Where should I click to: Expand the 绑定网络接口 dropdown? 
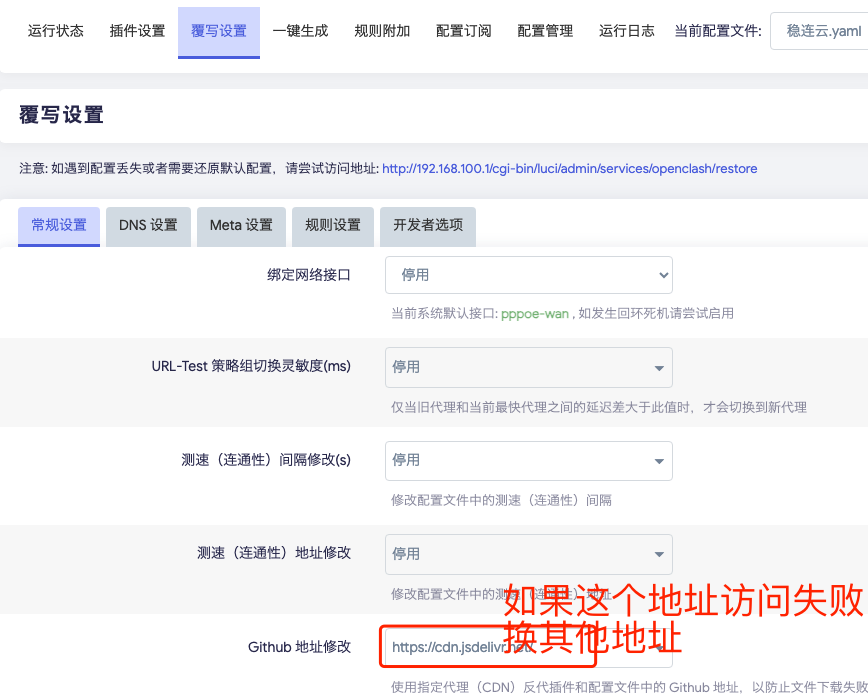click(528, 275)
